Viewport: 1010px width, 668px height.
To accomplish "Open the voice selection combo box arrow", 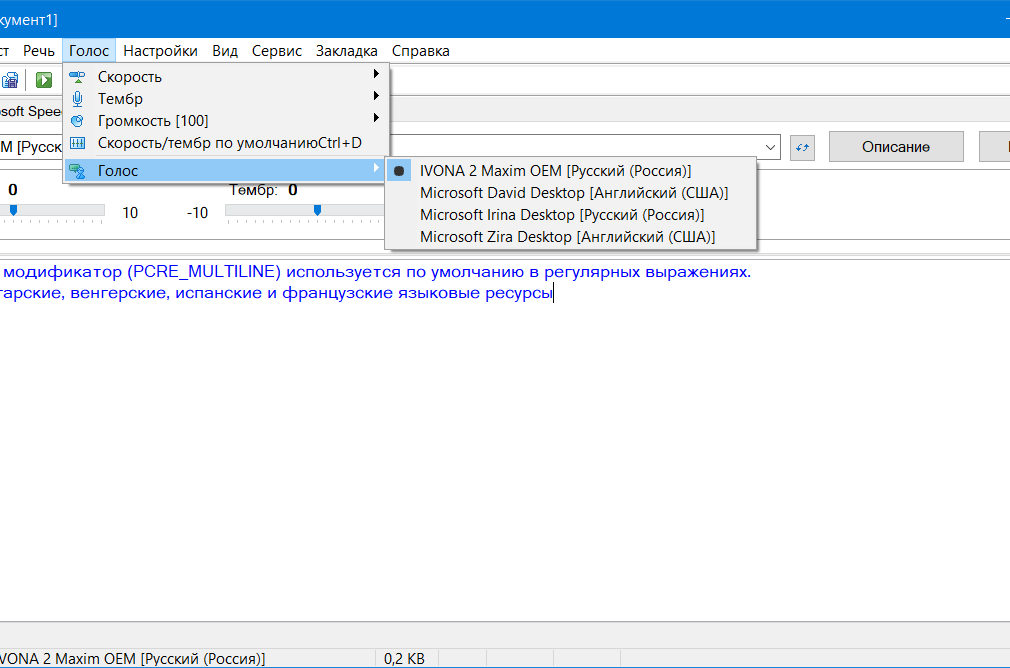I will [770, 148].
